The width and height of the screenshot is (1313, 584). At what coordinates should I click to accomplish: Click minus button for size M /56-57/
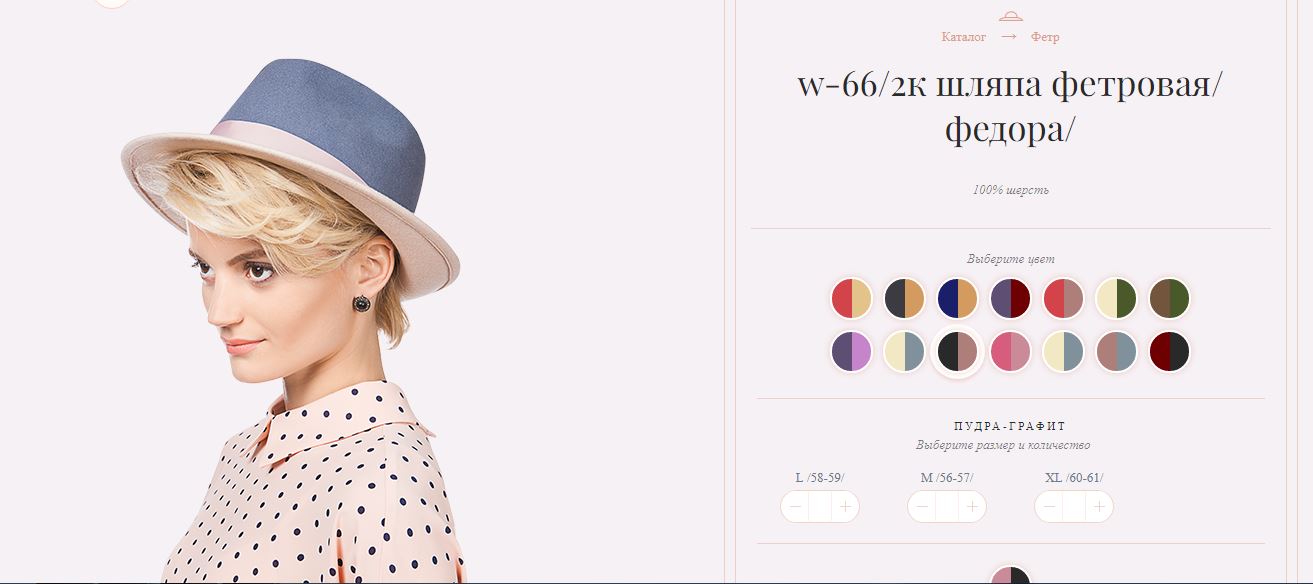922,507
